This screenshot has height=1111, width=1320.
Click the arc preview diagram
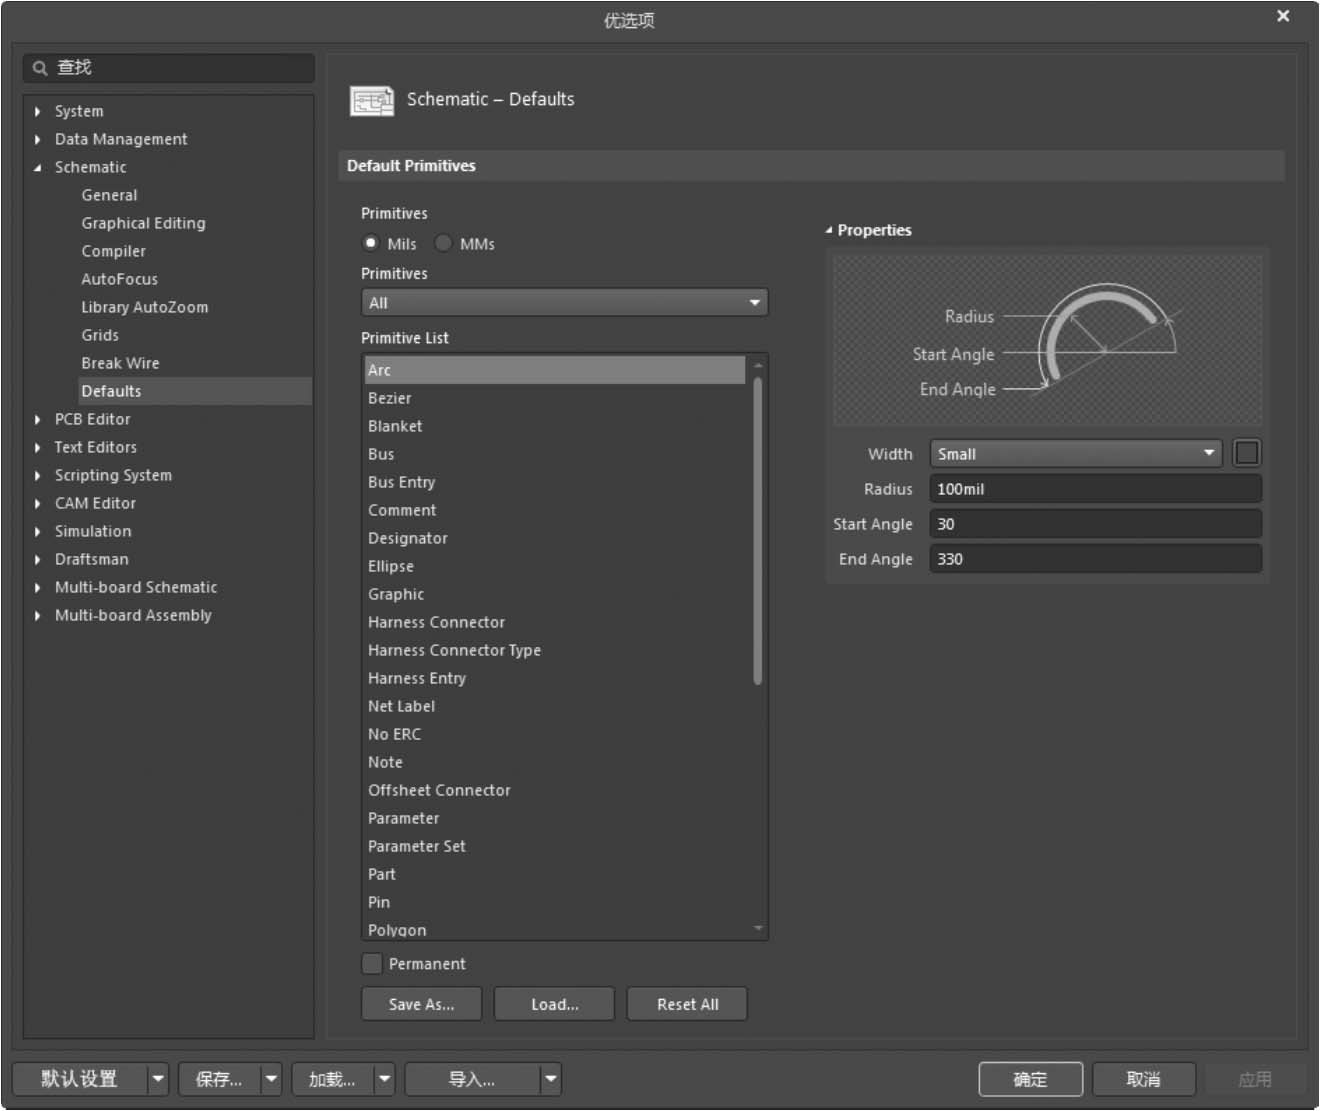click(x=1047, y=340)
